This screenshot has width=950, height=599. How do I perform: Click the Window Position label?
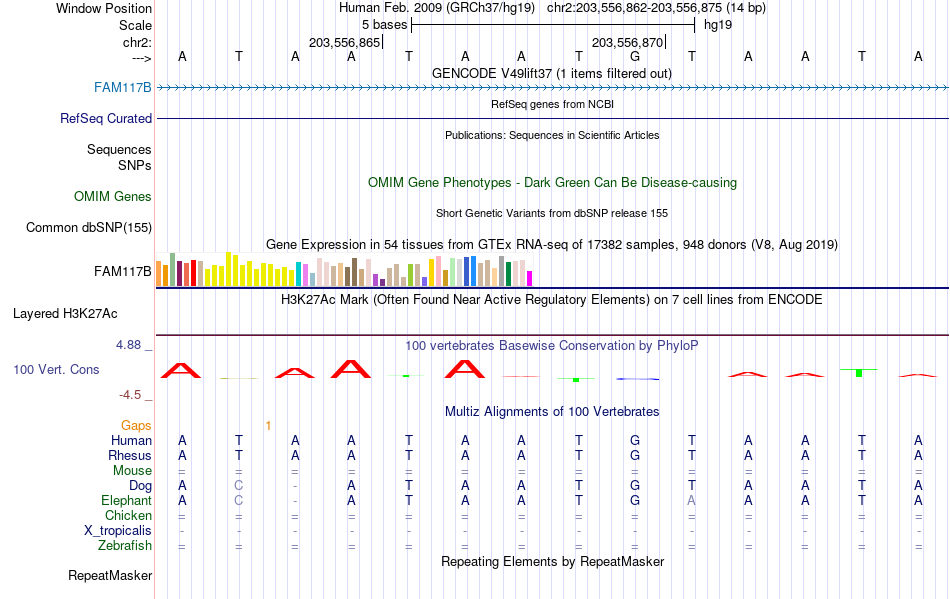point(104,8)
